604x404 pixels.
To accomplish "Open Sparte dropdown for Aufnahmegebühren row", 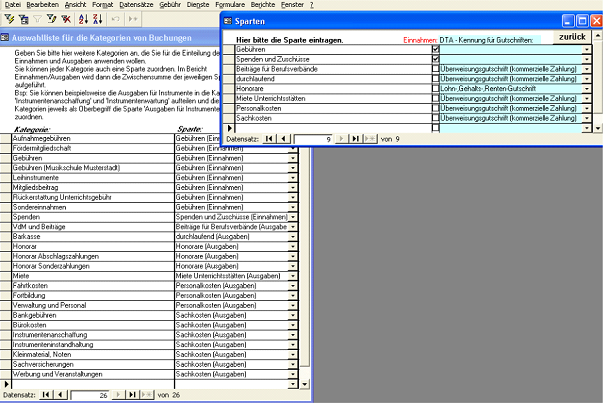I will click(293, 139).
